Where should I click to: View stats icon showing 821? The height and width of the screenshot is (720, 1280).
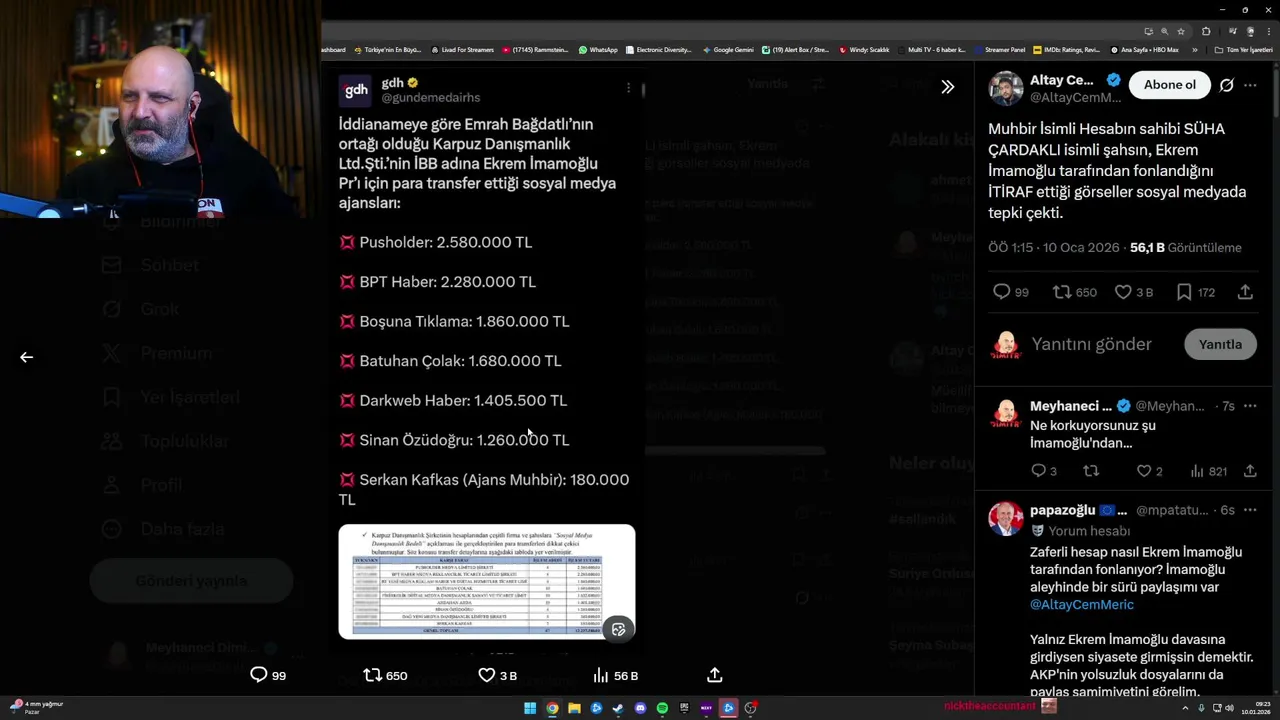tap(1208, 471)
